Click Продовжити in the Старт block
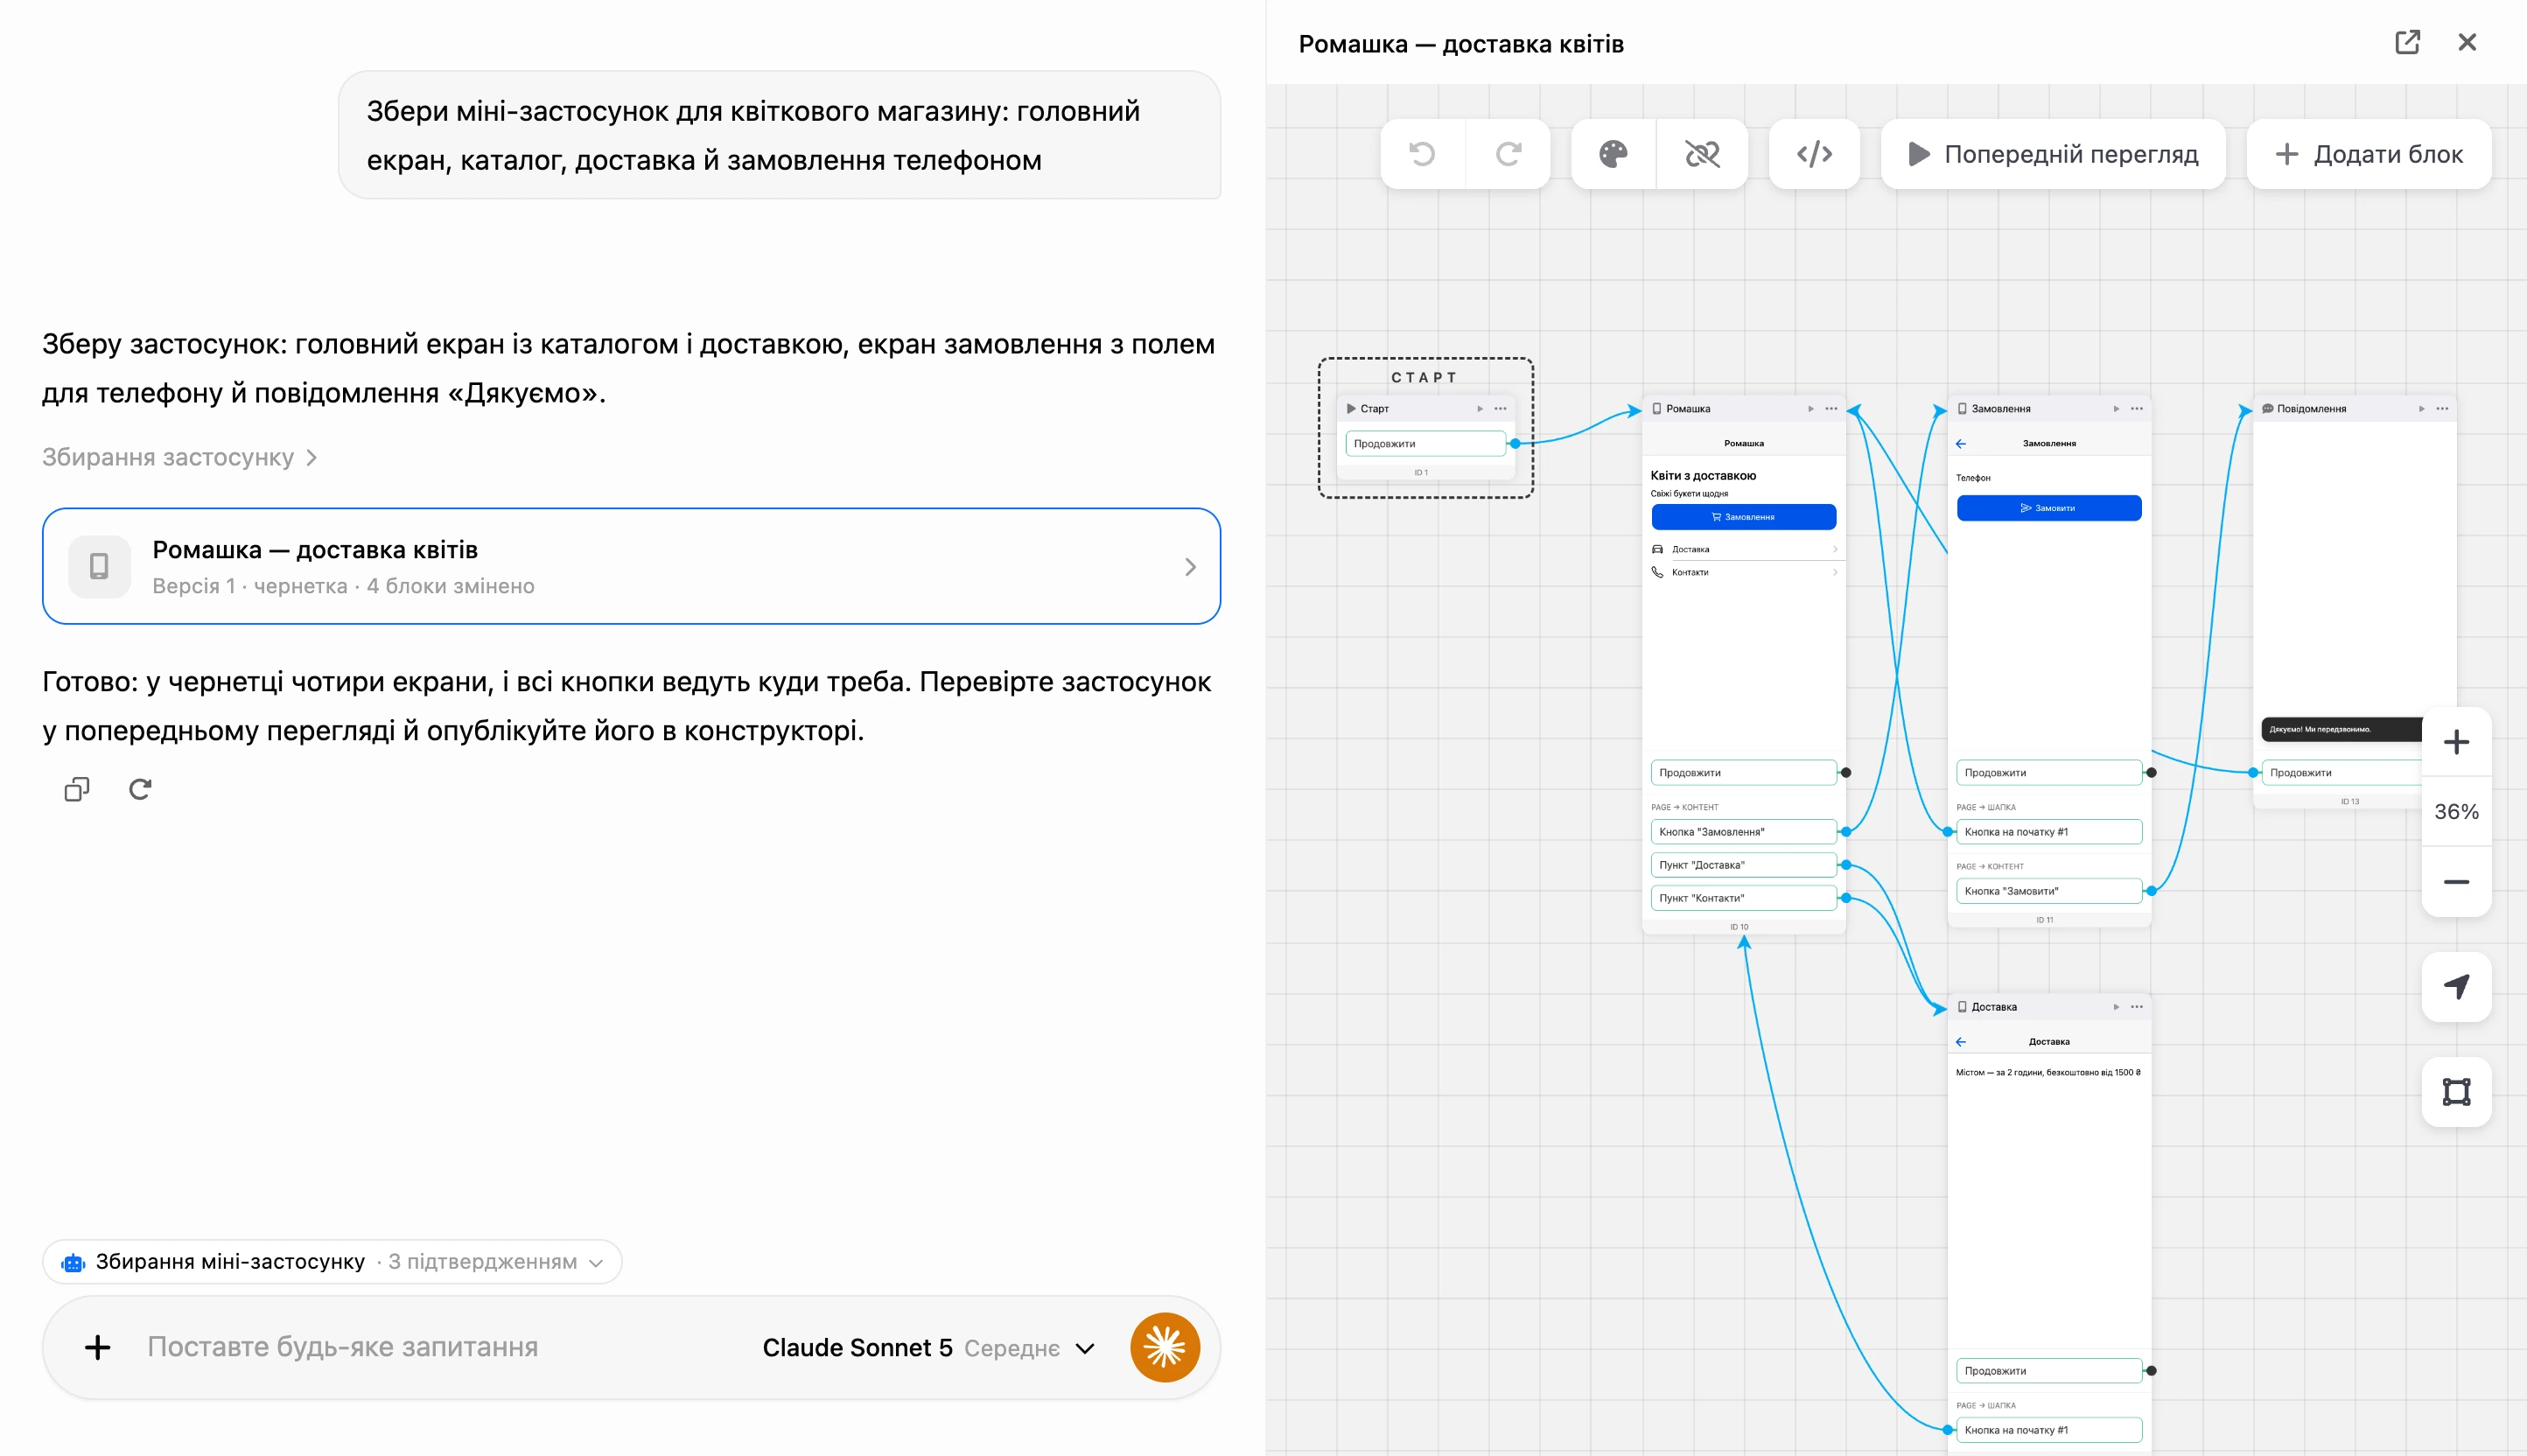Viewport: 2527px width, 1456px height. click(1425, 444)
